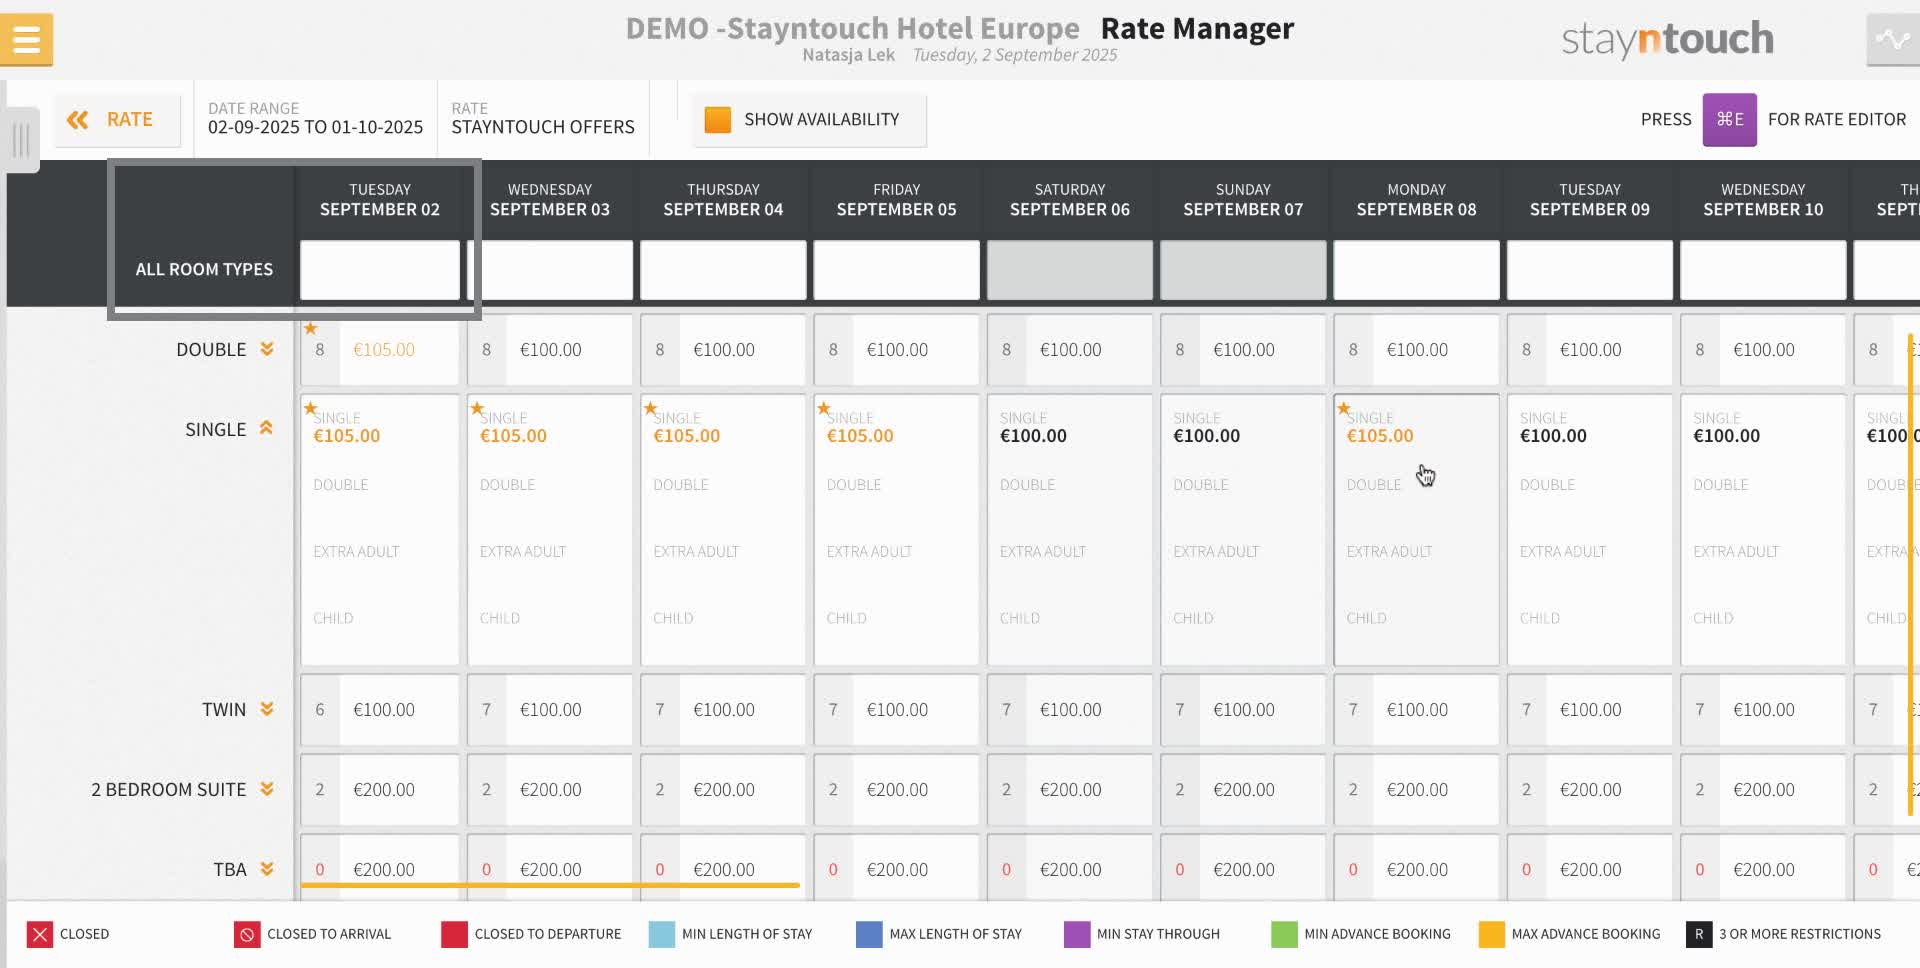Click the R three-or-more restrictions icon
1920x968 pixels.
click(1698, 934)
